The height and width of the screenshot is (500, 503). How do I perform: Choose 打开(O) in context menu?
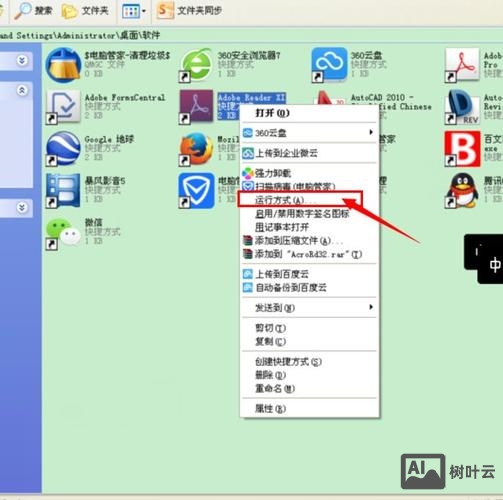[x=309, y=113]
